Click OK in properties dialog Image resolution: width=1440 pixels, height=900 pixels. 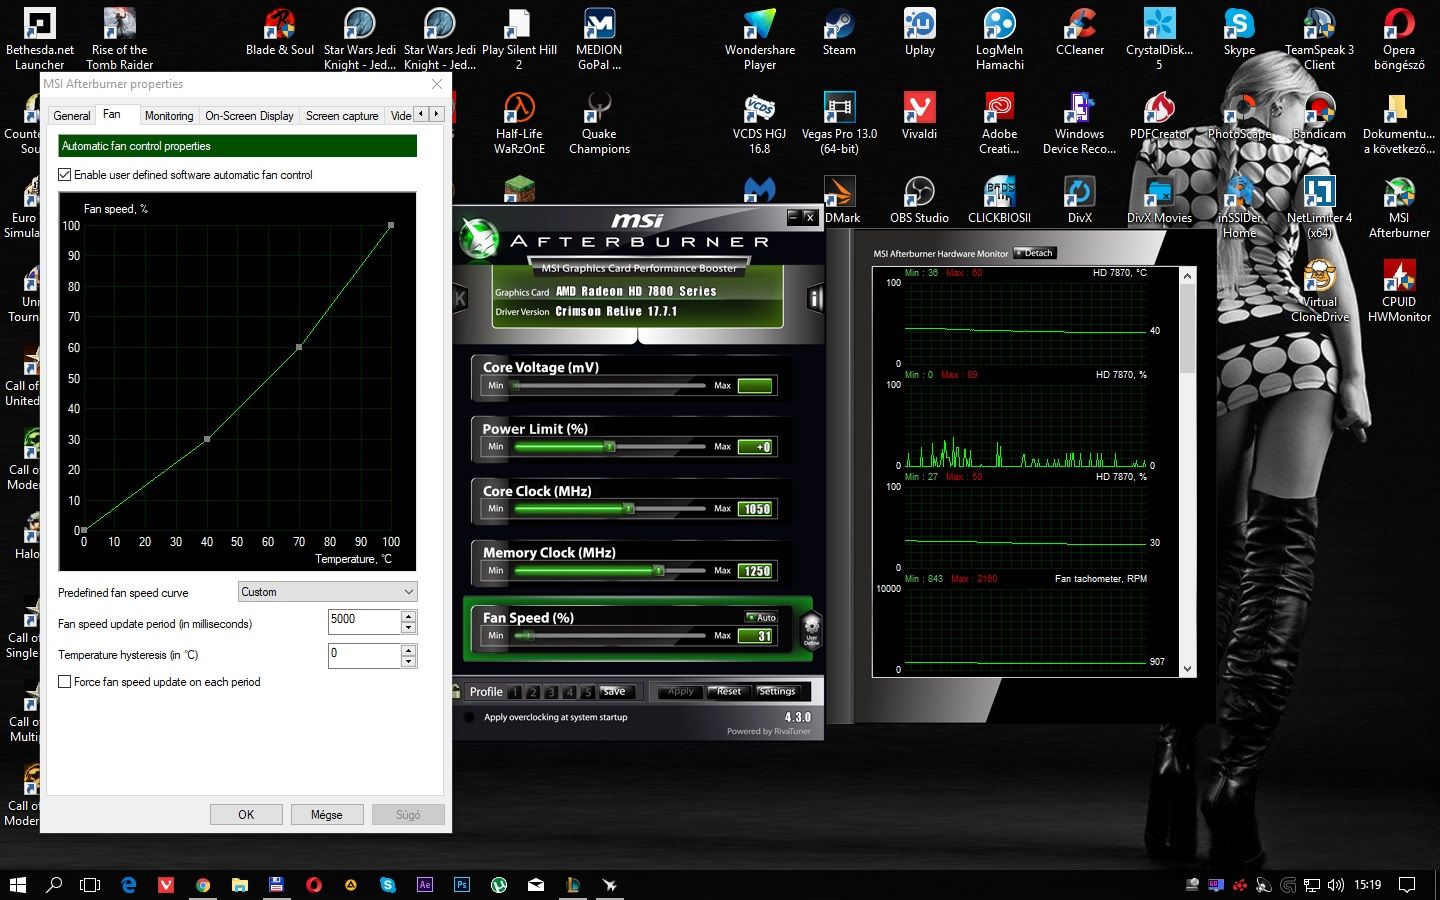[246, 815]
